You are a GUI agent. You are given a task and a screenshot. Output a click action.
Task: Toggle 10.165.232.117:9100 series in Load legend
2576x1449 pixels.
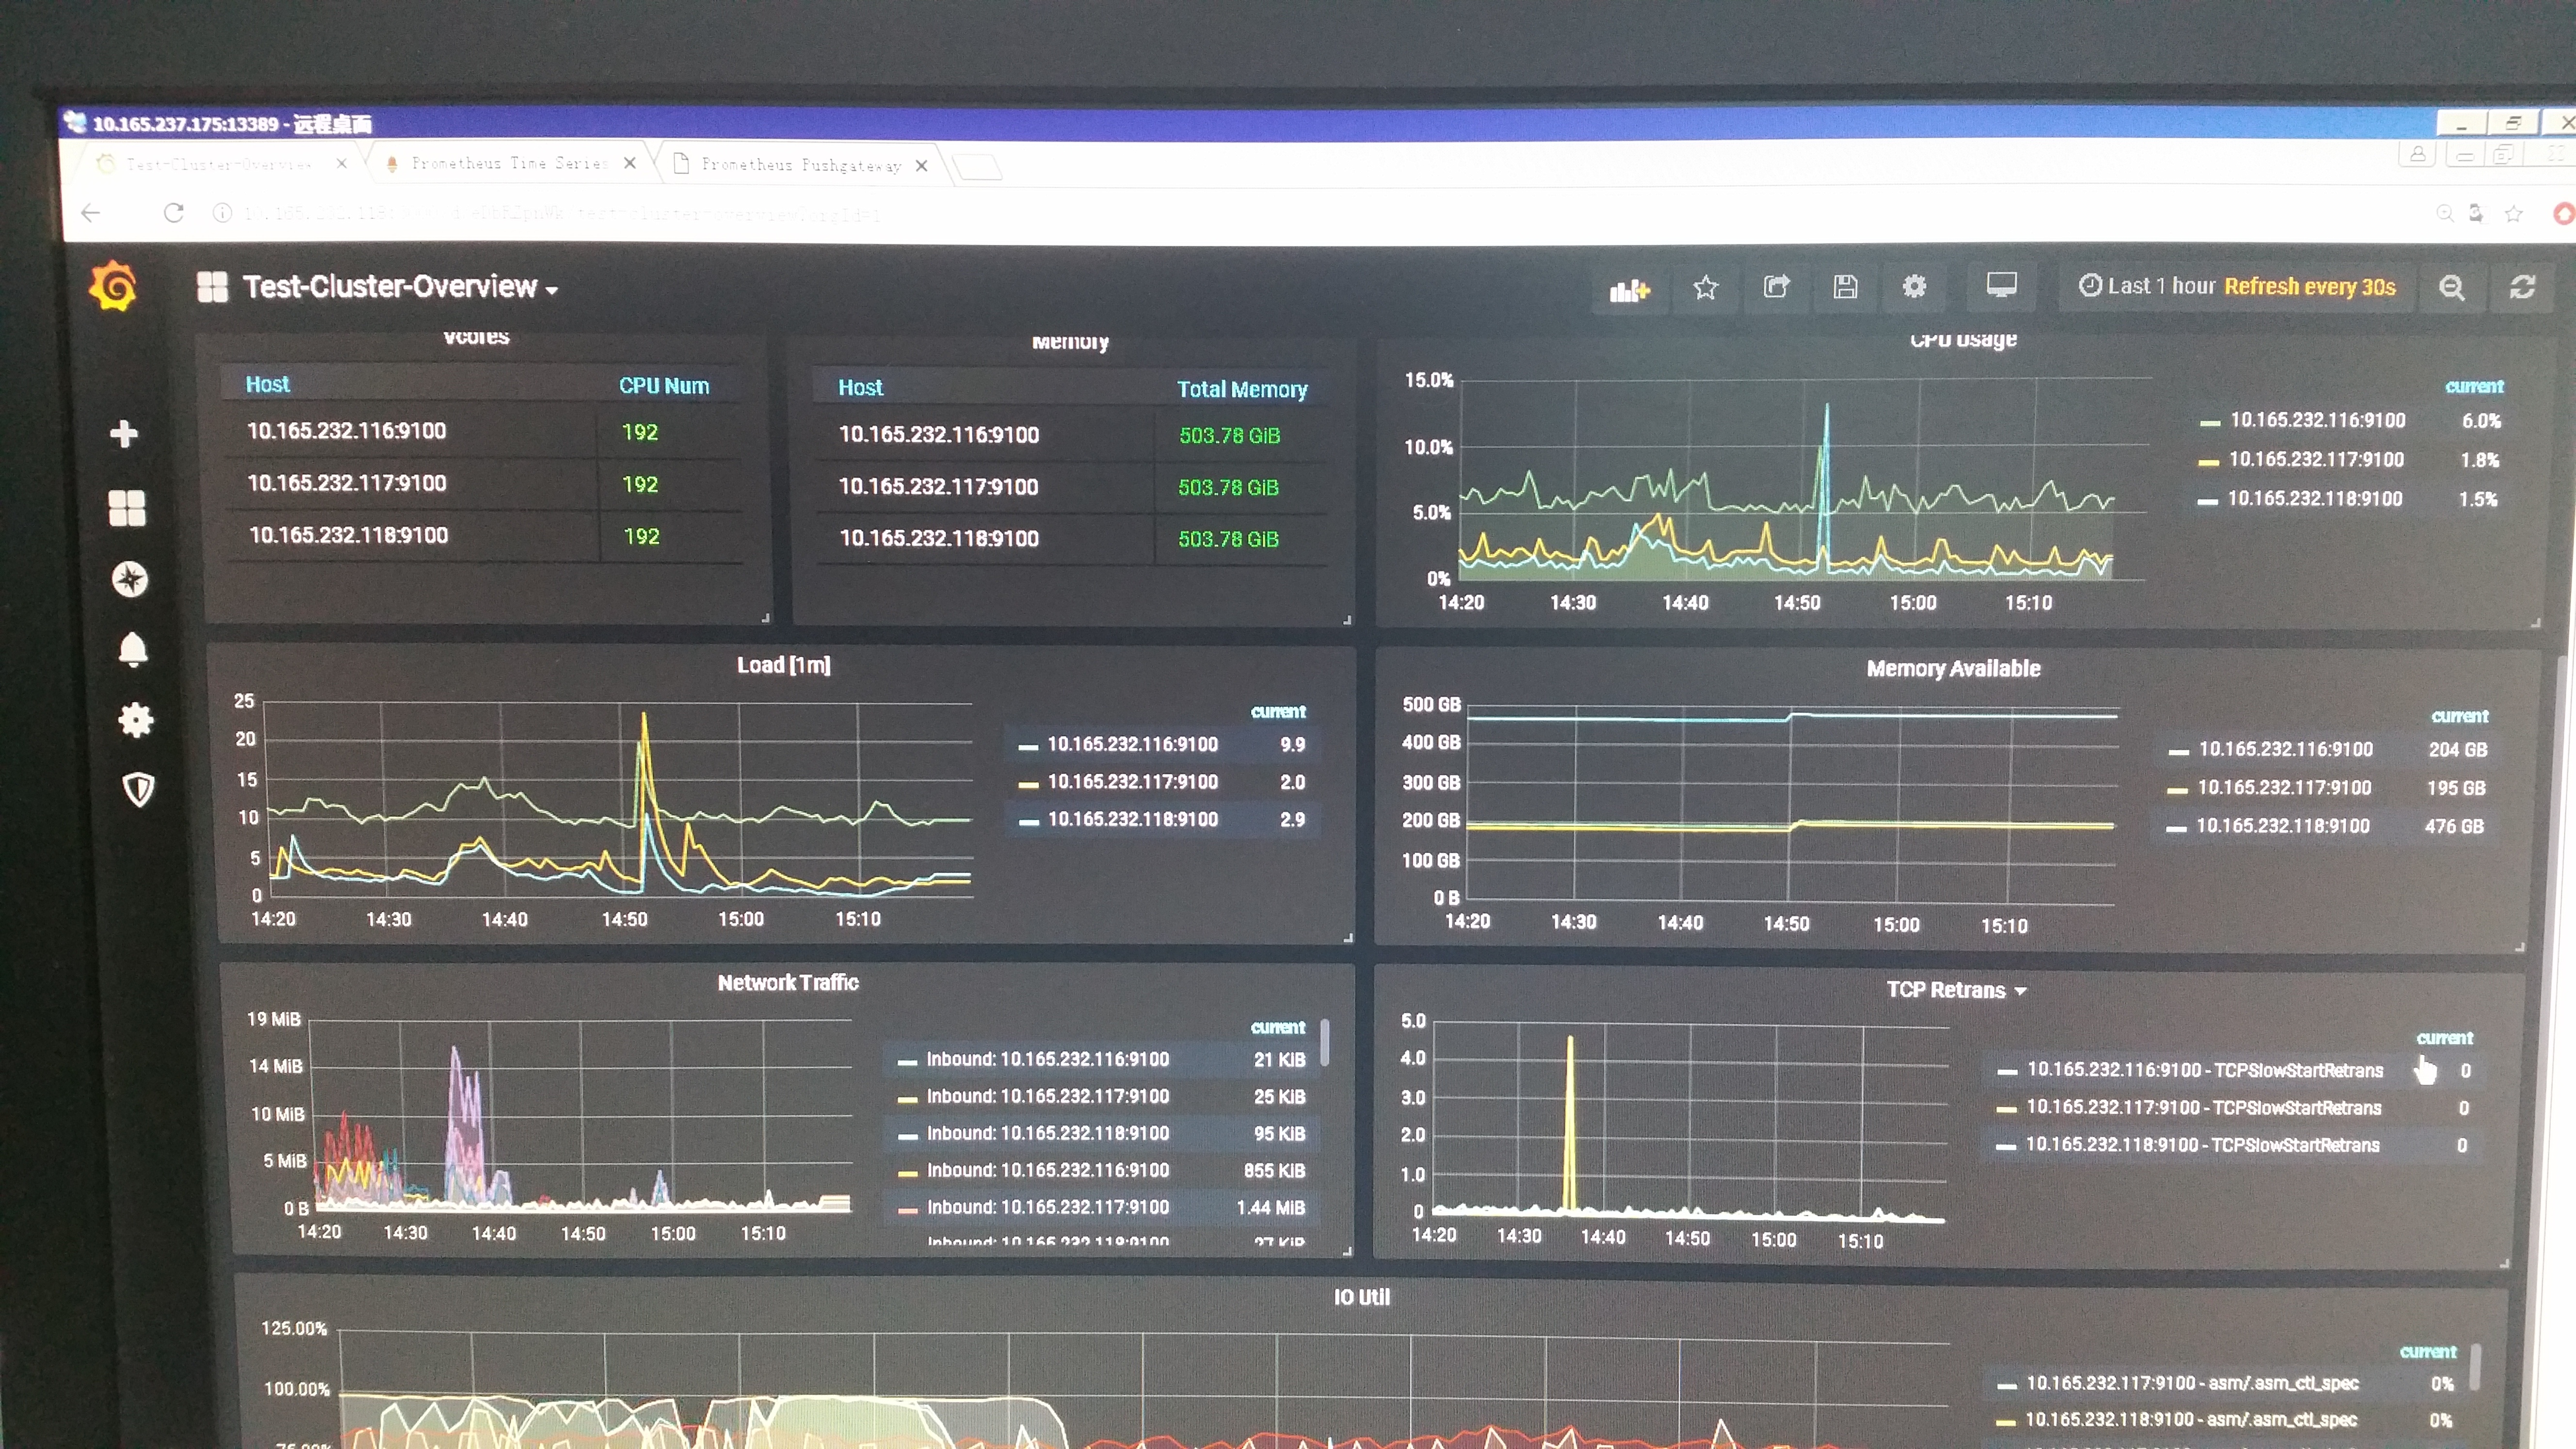1132,782
